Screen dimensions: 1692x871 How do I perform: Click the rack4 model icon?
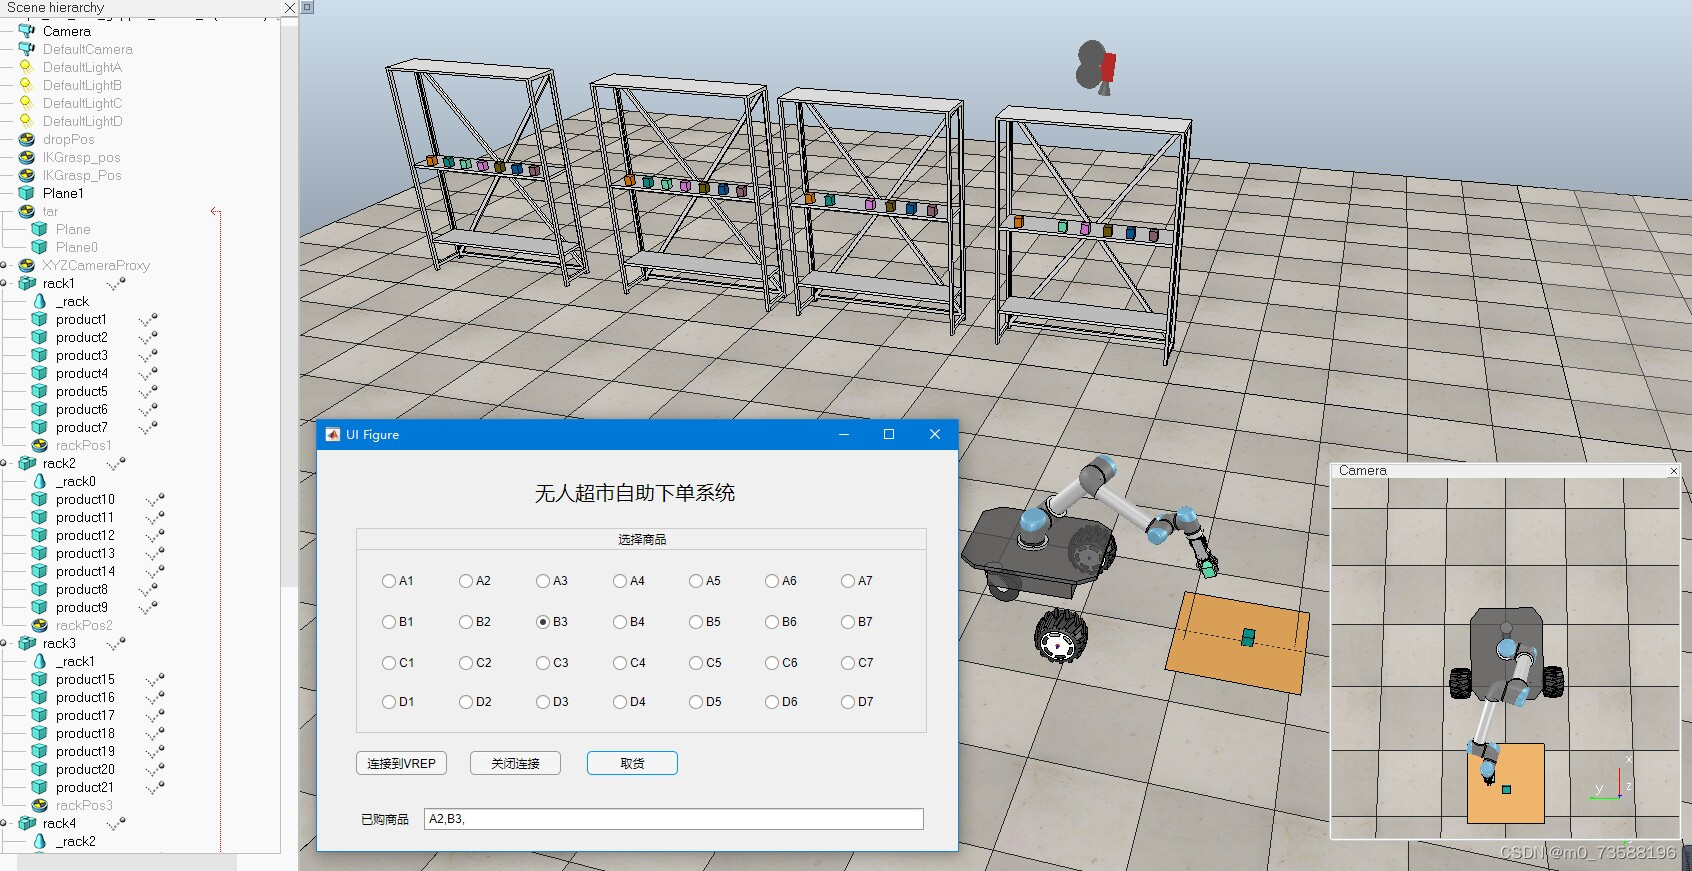pyautogui.click(x=27, y=823)
